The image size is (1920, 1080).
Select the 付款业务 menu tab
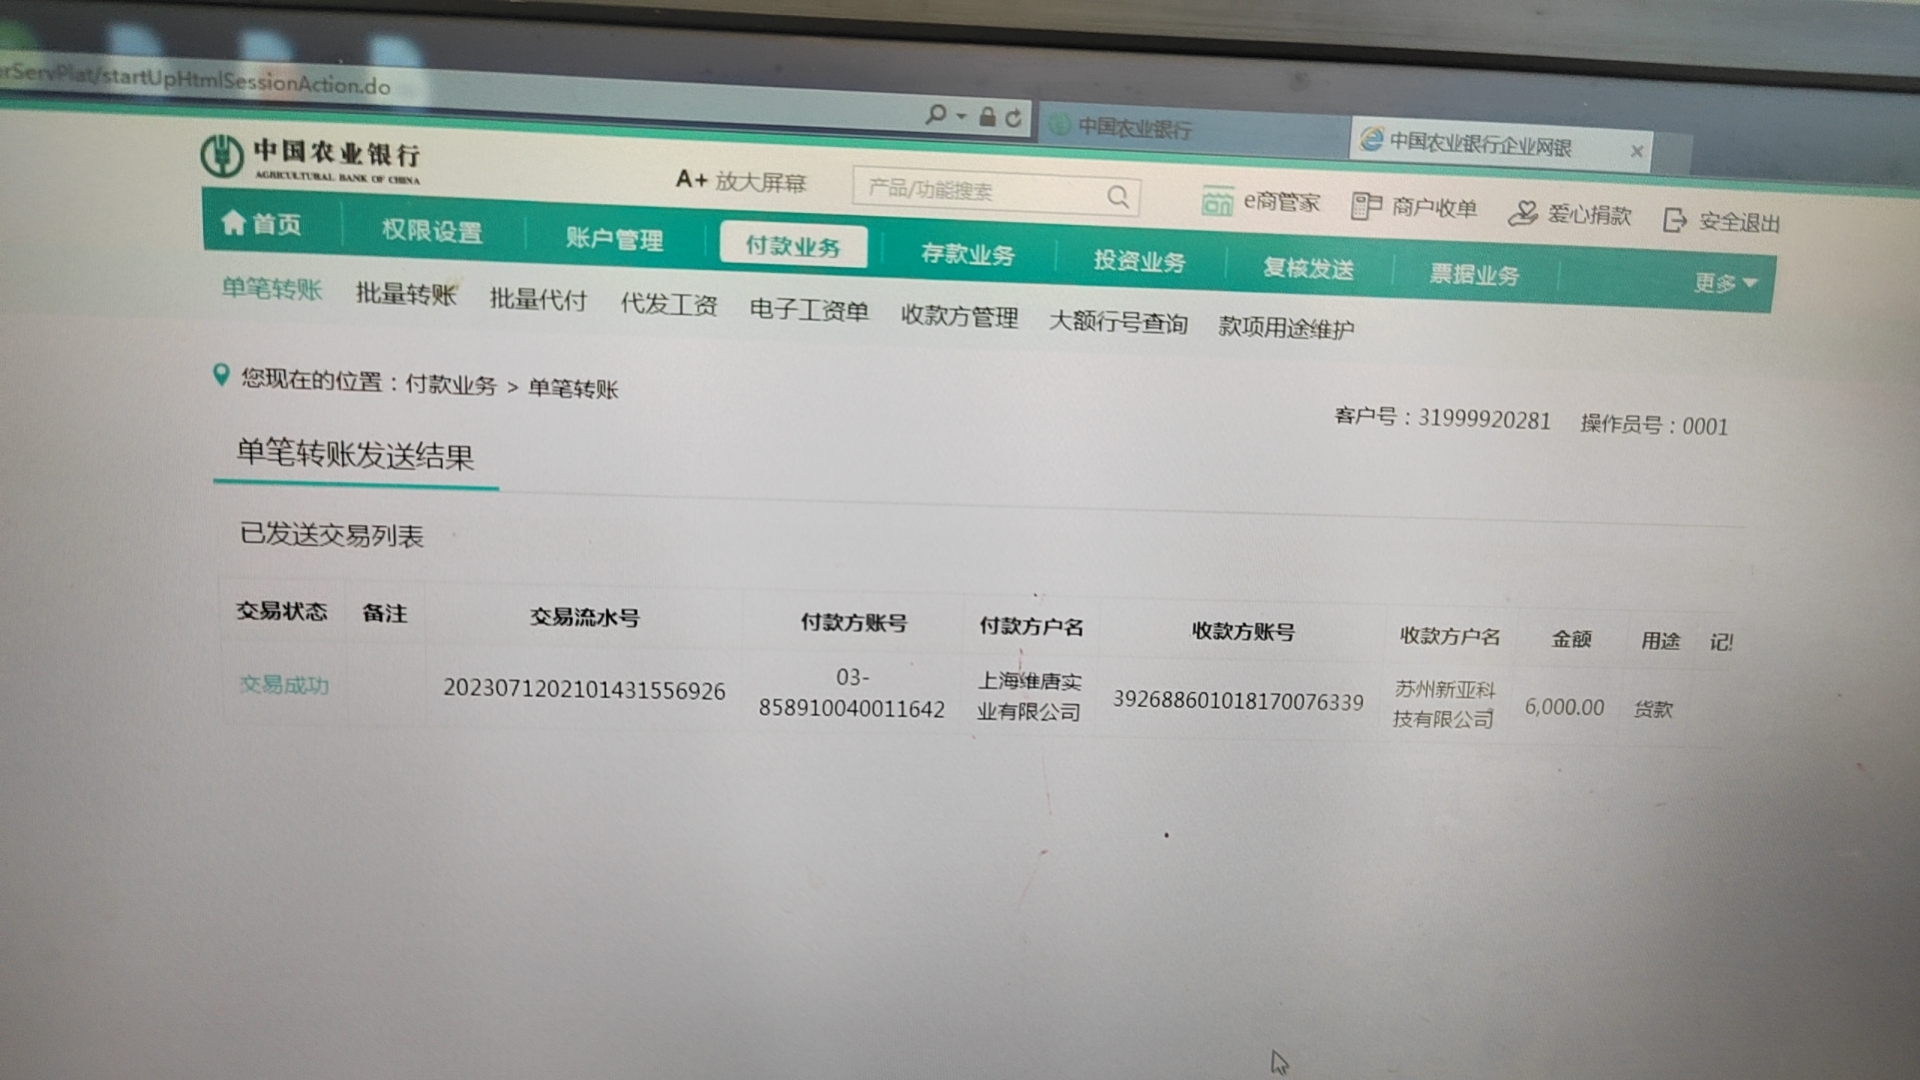point(793,246)
